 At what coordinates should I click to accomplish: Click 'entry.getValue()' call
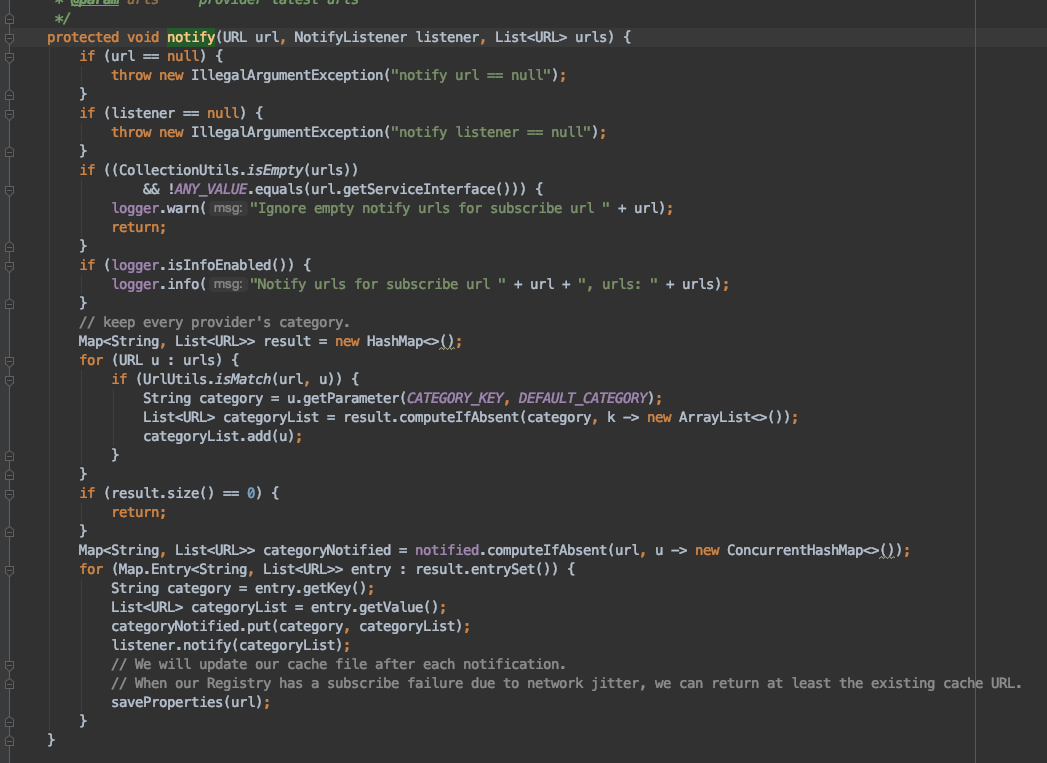tap(375, 607)
